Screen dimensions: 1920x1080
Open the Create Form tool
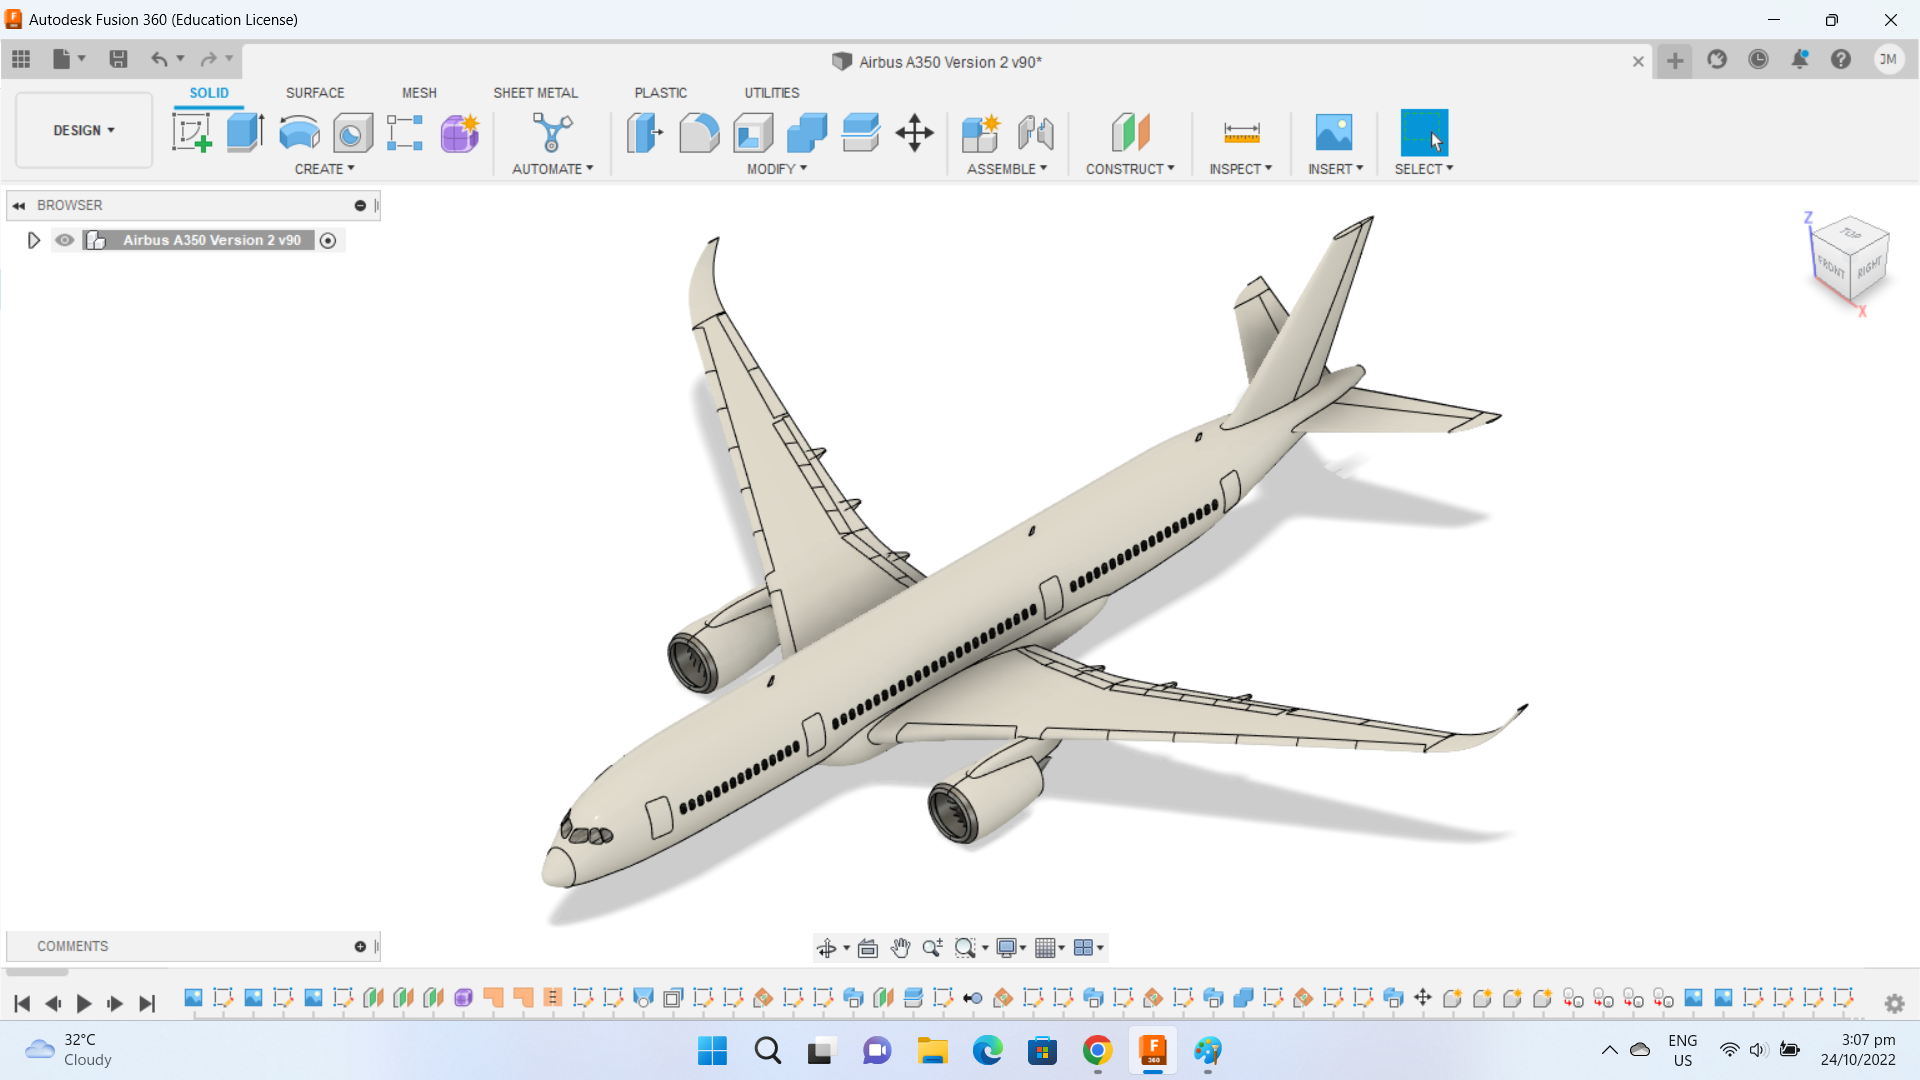click(x=460, y=132)
